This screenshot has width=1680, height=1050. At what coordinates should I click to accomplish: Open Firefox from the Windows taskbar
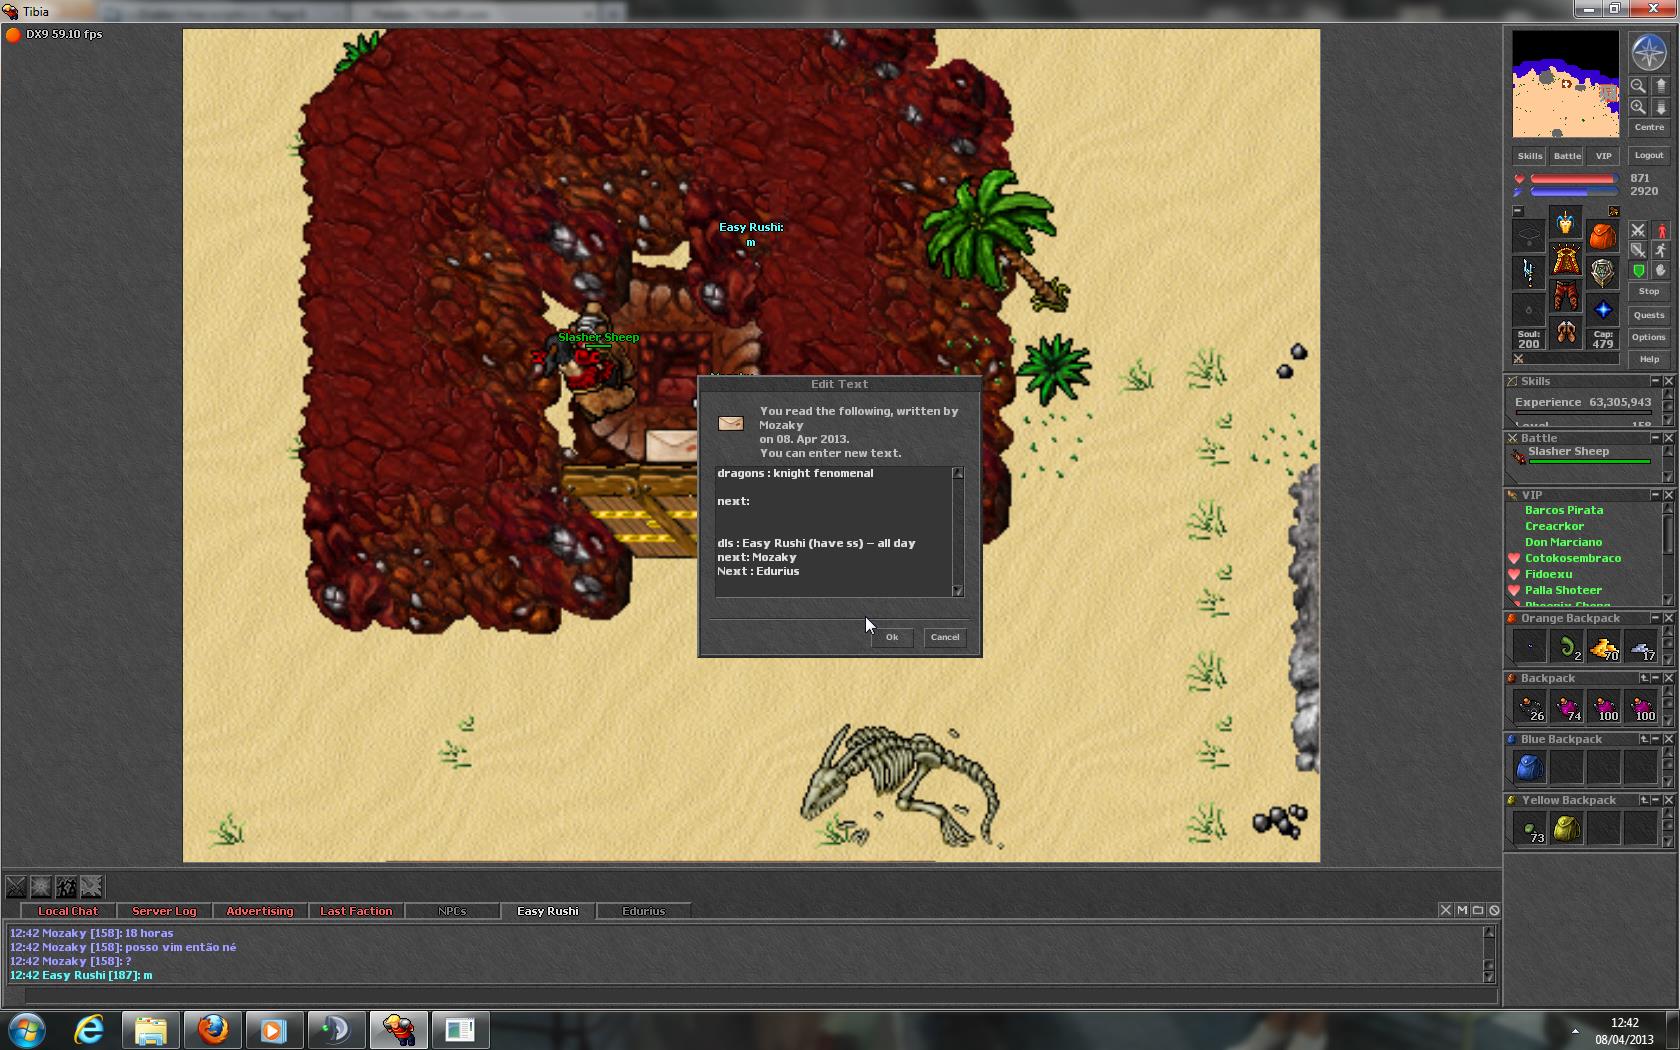click(x=212, y=1029)
